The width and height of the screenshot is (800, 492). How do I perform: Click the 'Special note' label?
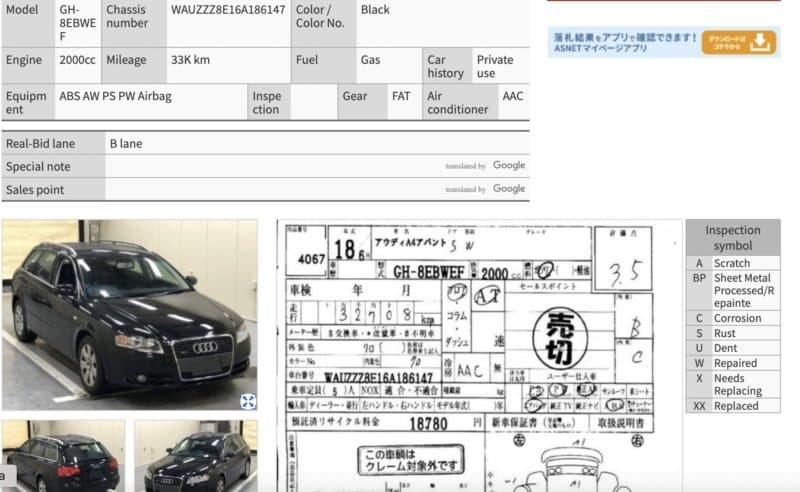[38, 166]
